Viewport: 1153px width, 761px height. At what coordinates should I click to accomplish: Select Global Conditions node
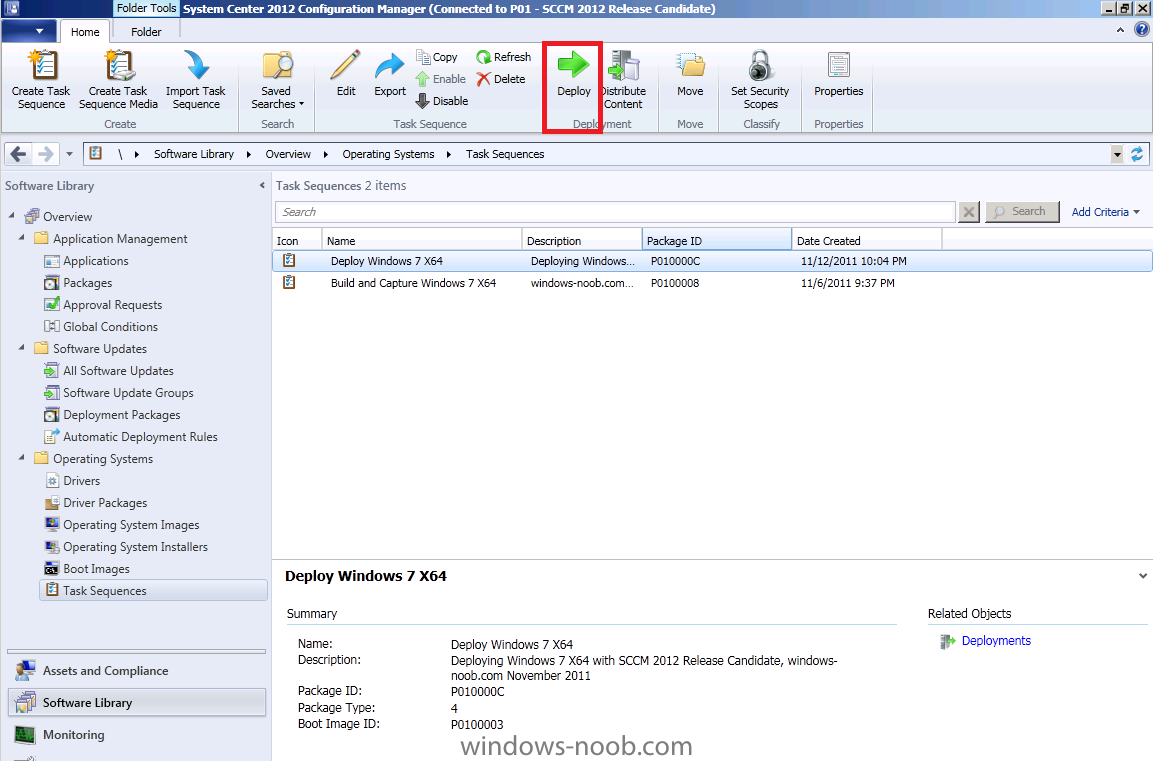101,327
